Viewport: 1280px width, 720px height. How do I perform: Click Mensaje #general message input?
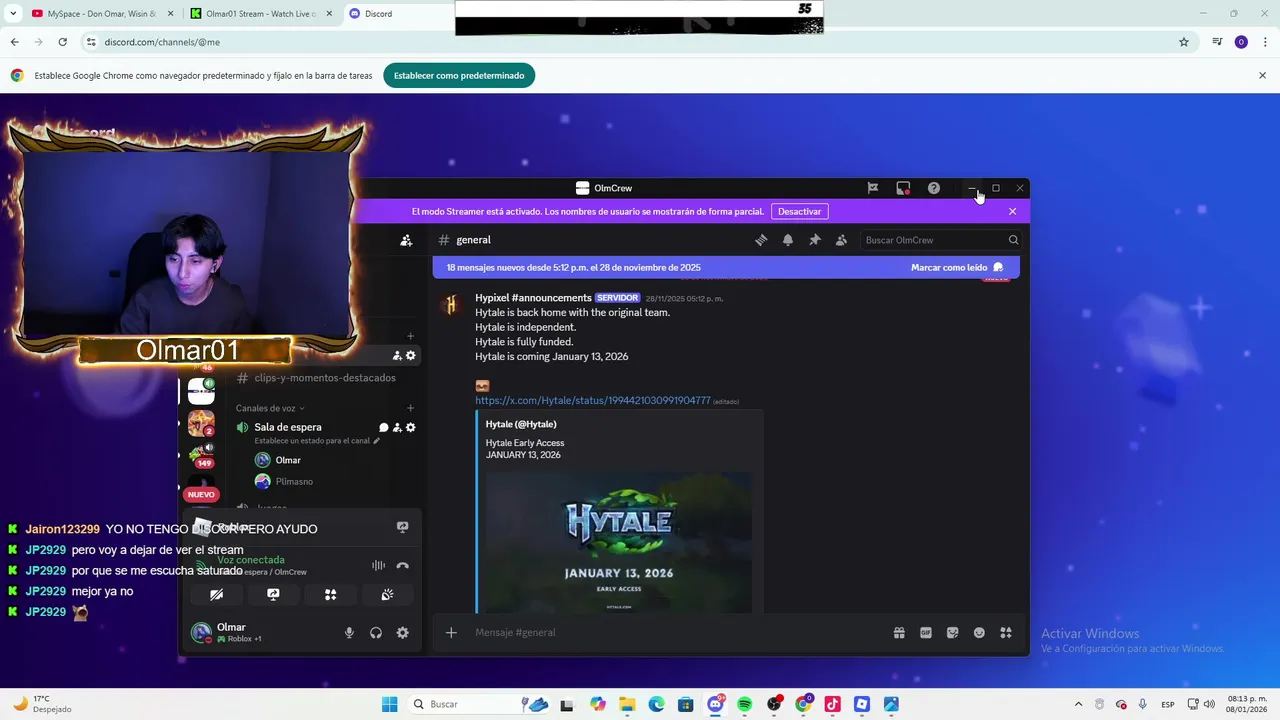tap(680, 632)
